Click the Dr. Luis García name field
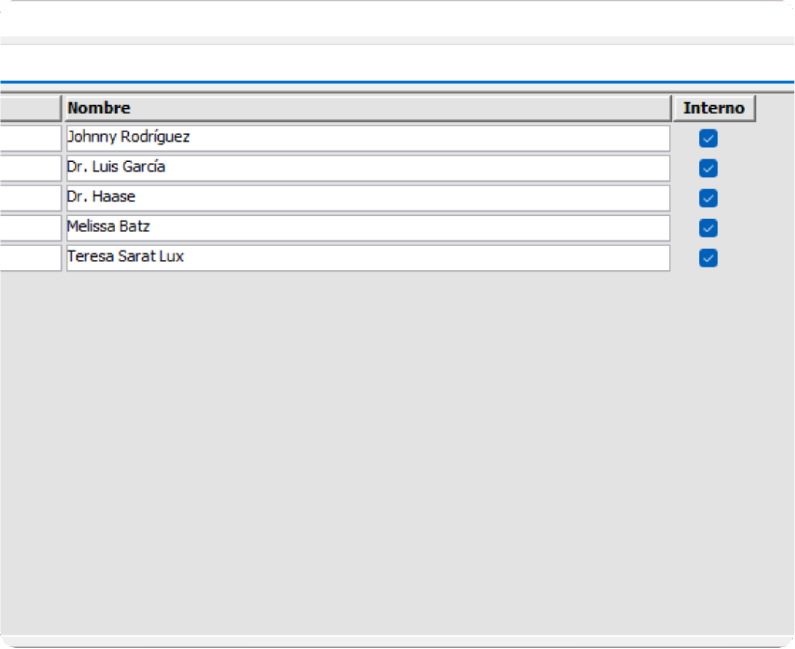 click(367, 168)
